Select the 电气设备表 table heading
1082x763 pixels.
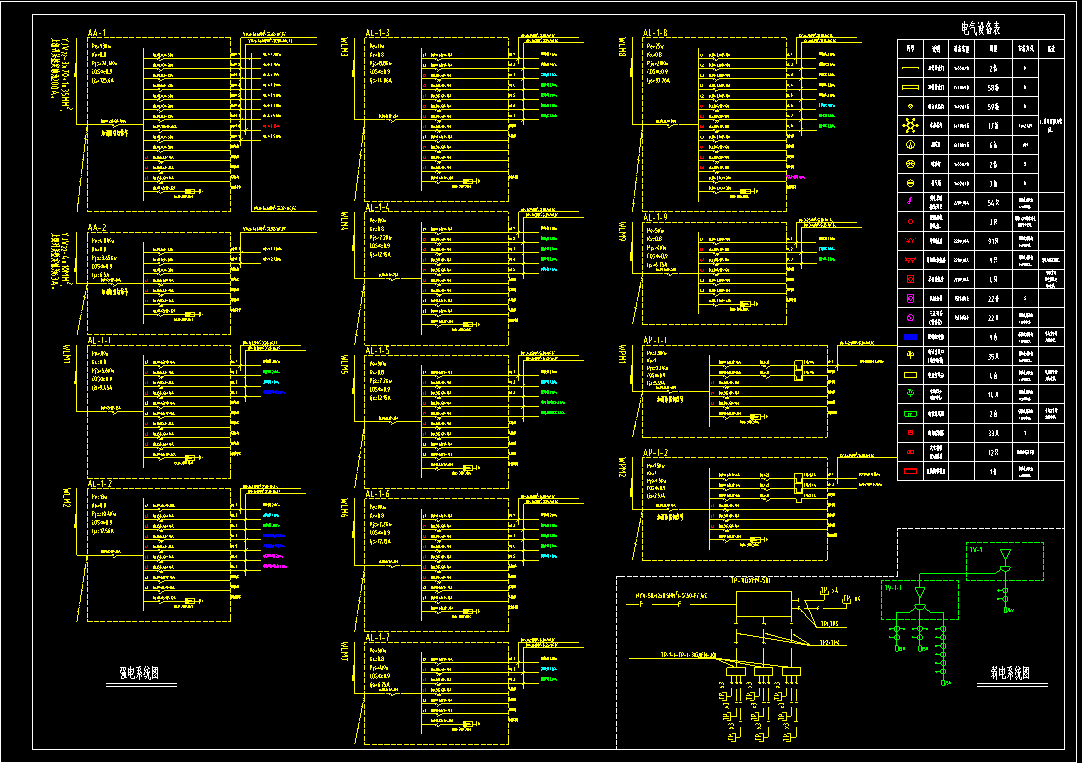[x=980, y=29]
